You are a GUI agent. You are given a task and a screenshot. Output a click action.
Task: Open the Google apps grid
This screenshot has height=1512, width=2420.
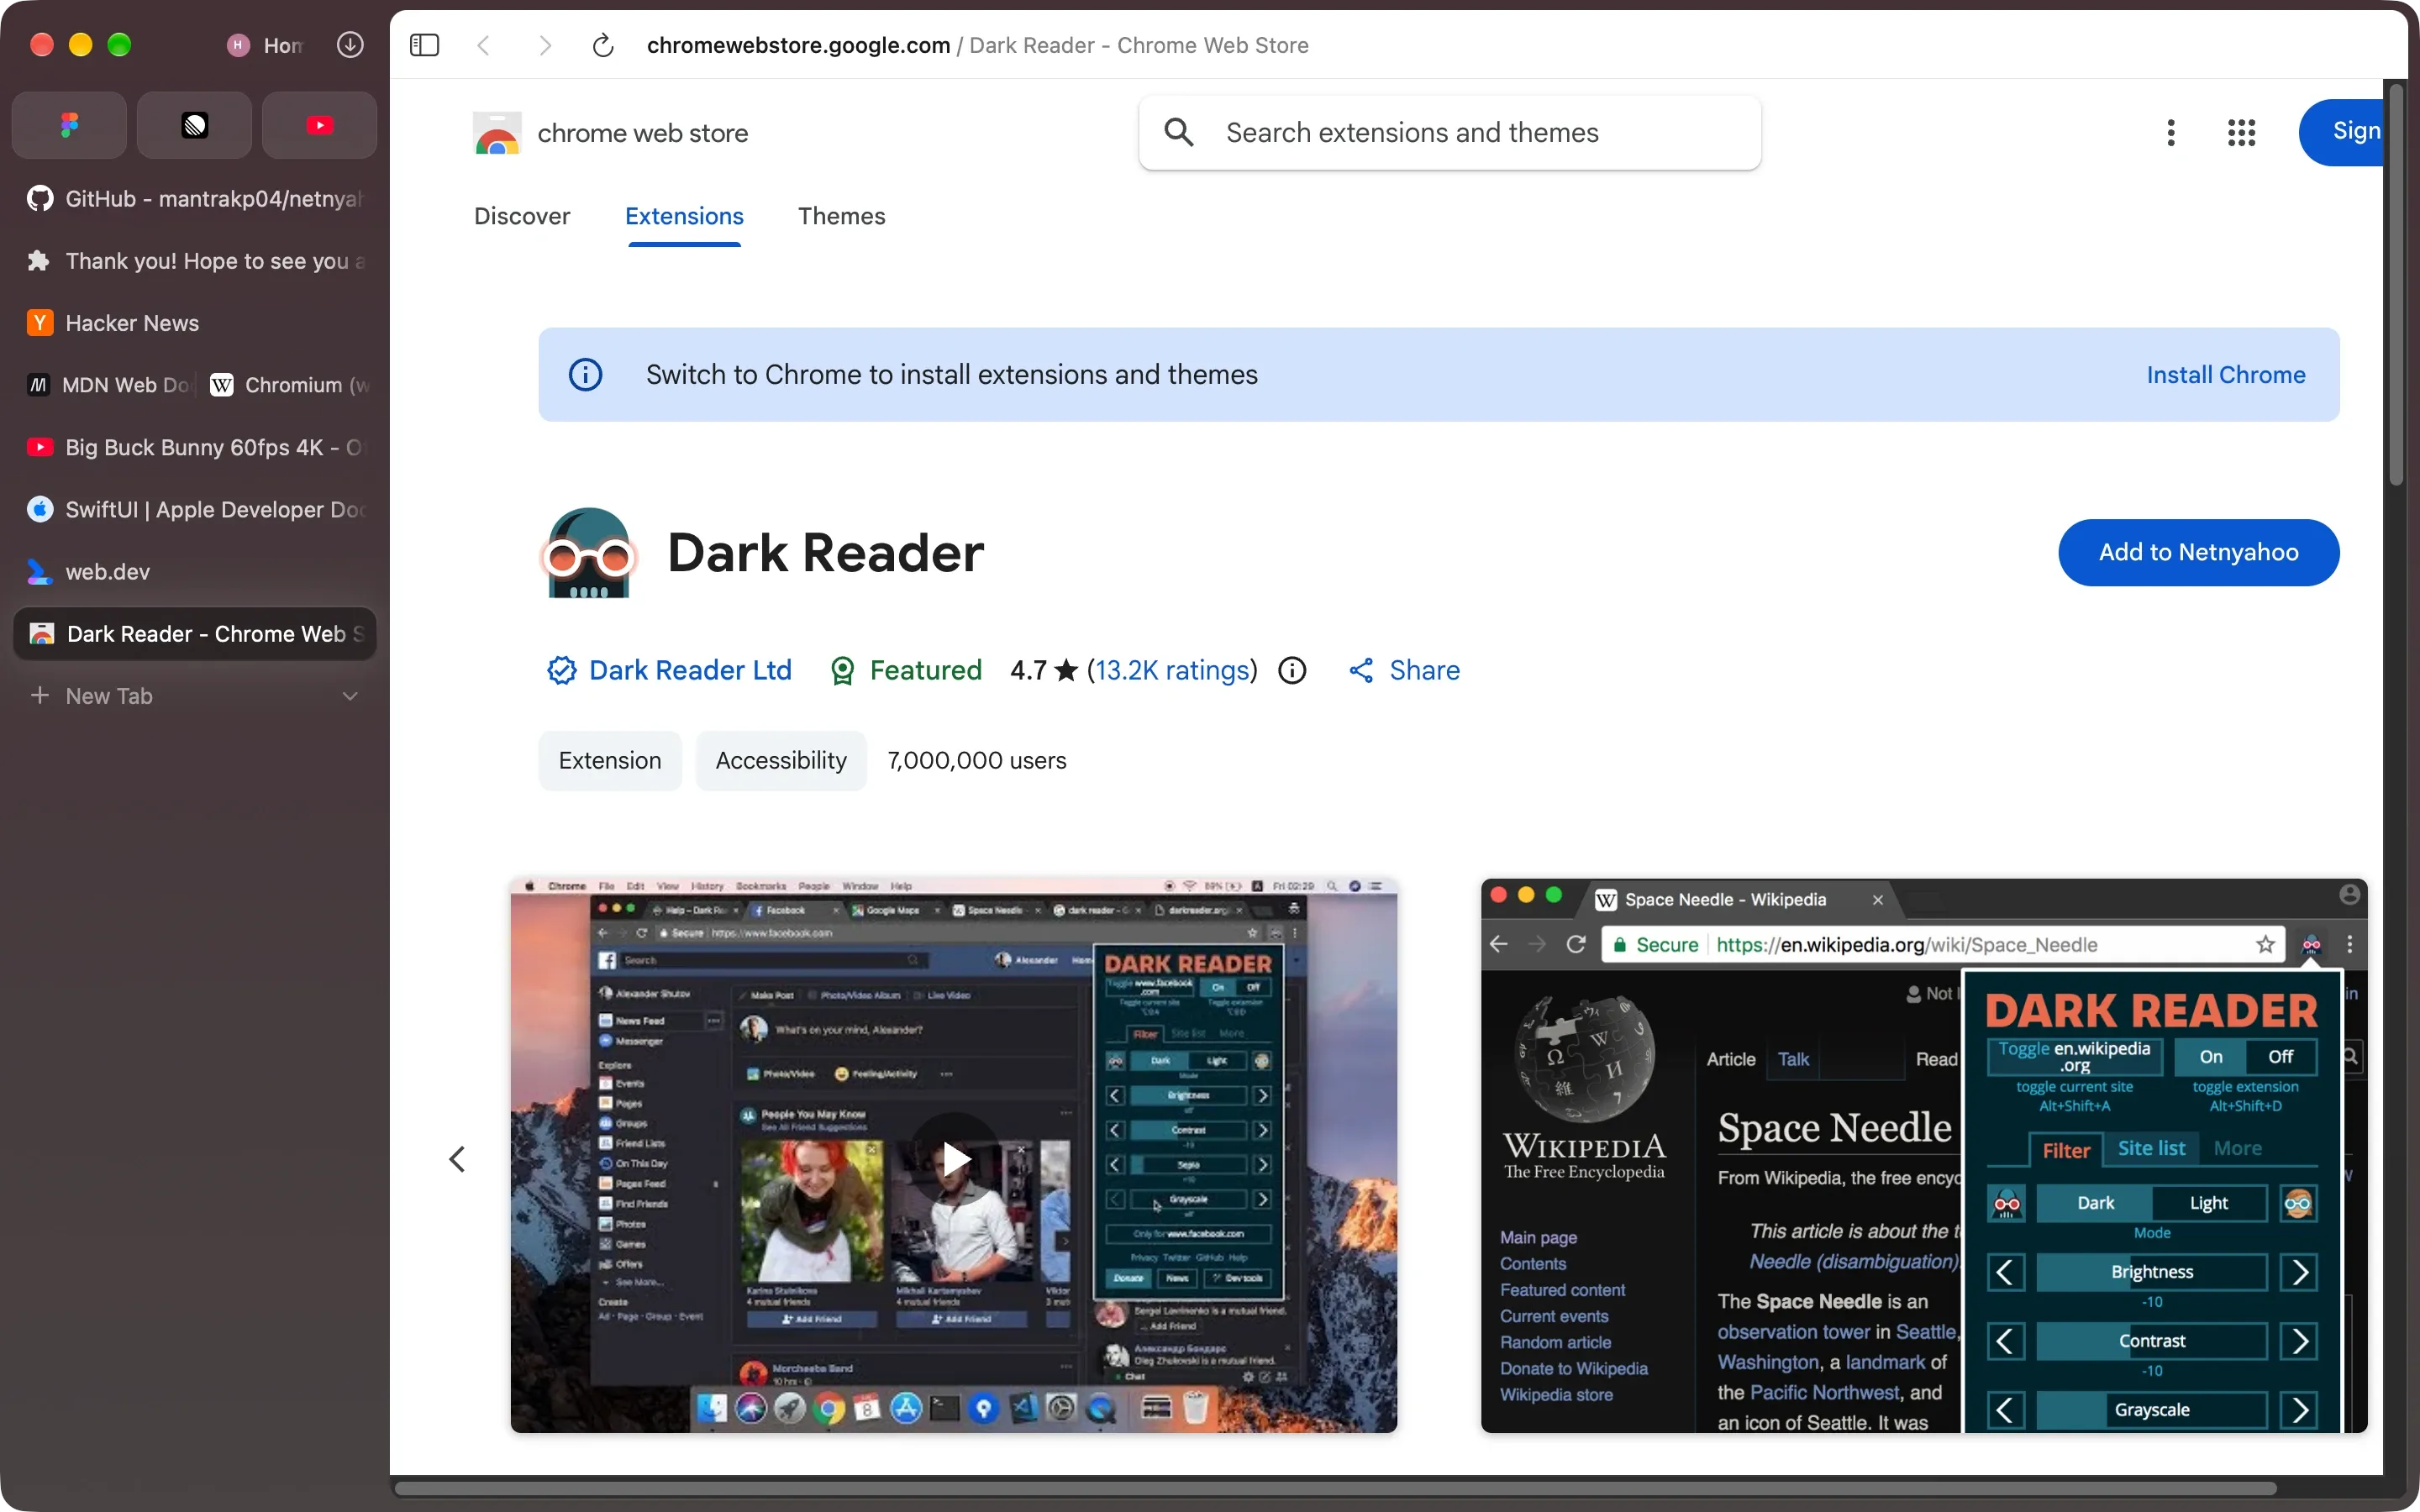point(2241,132)
